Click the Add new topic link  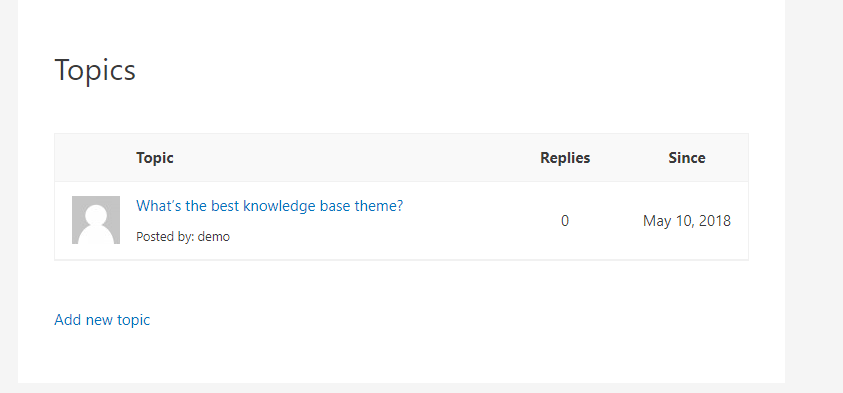tap(102, 320)
